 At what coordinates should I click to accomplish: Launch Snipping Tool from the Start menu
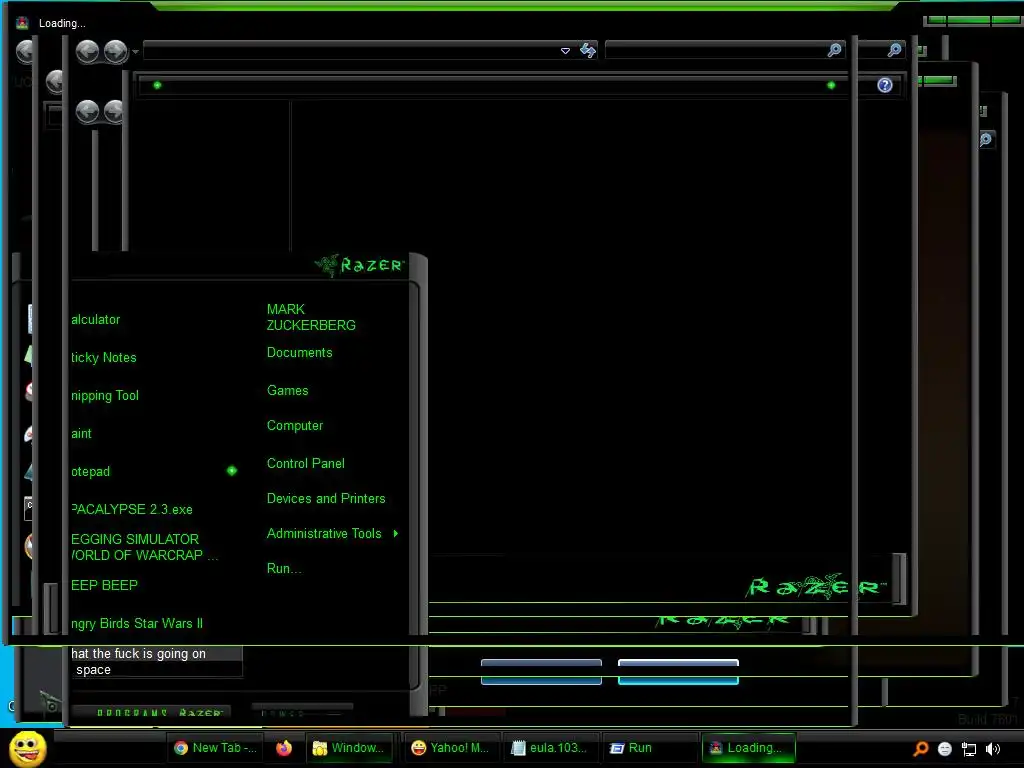tap(104, 395)
